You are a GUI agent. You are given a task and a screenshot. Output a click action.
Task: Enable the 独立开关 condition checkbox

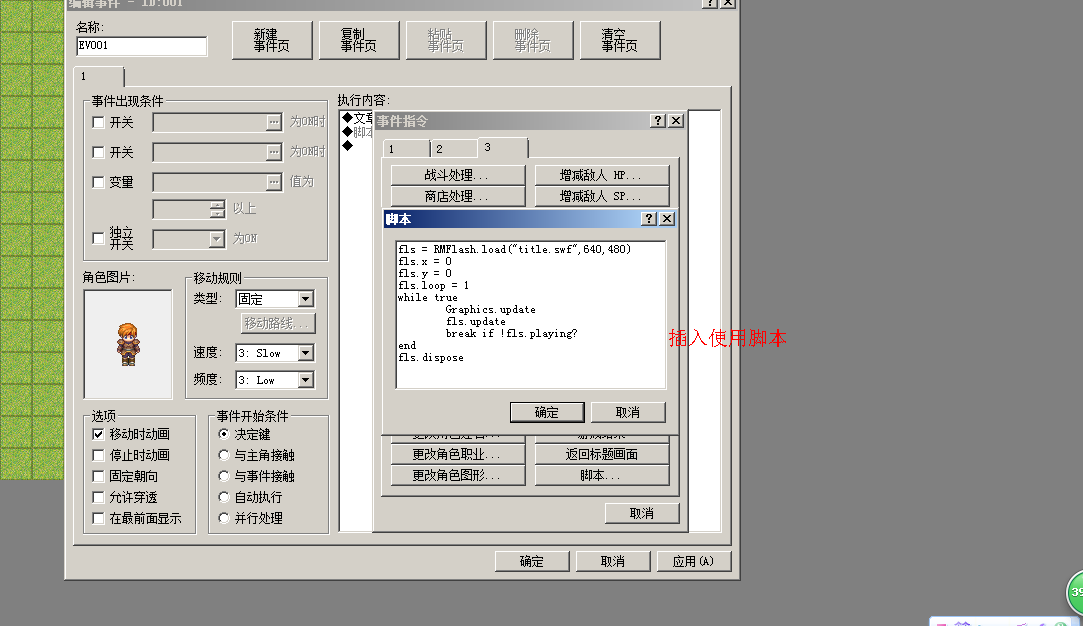(x=98, y=238)
